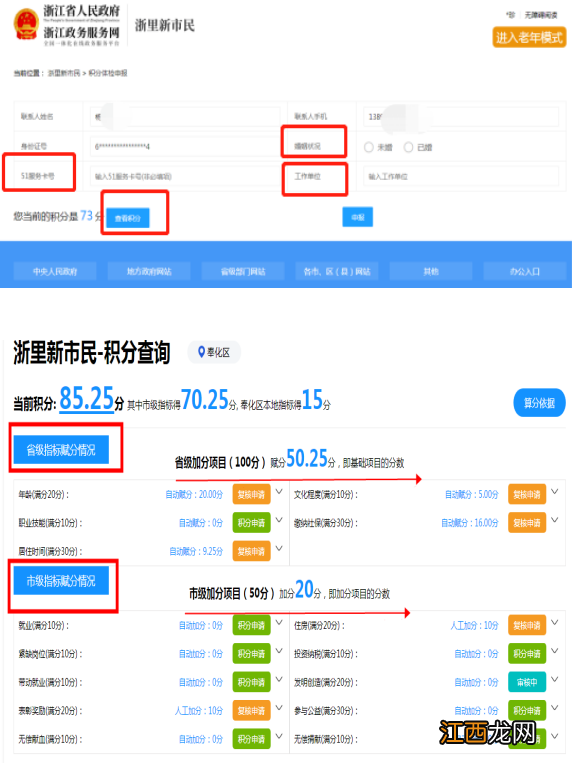Click 复核申请 in the 居住时间 row
This screenshot has width=573, height=763.
(251, 551)
